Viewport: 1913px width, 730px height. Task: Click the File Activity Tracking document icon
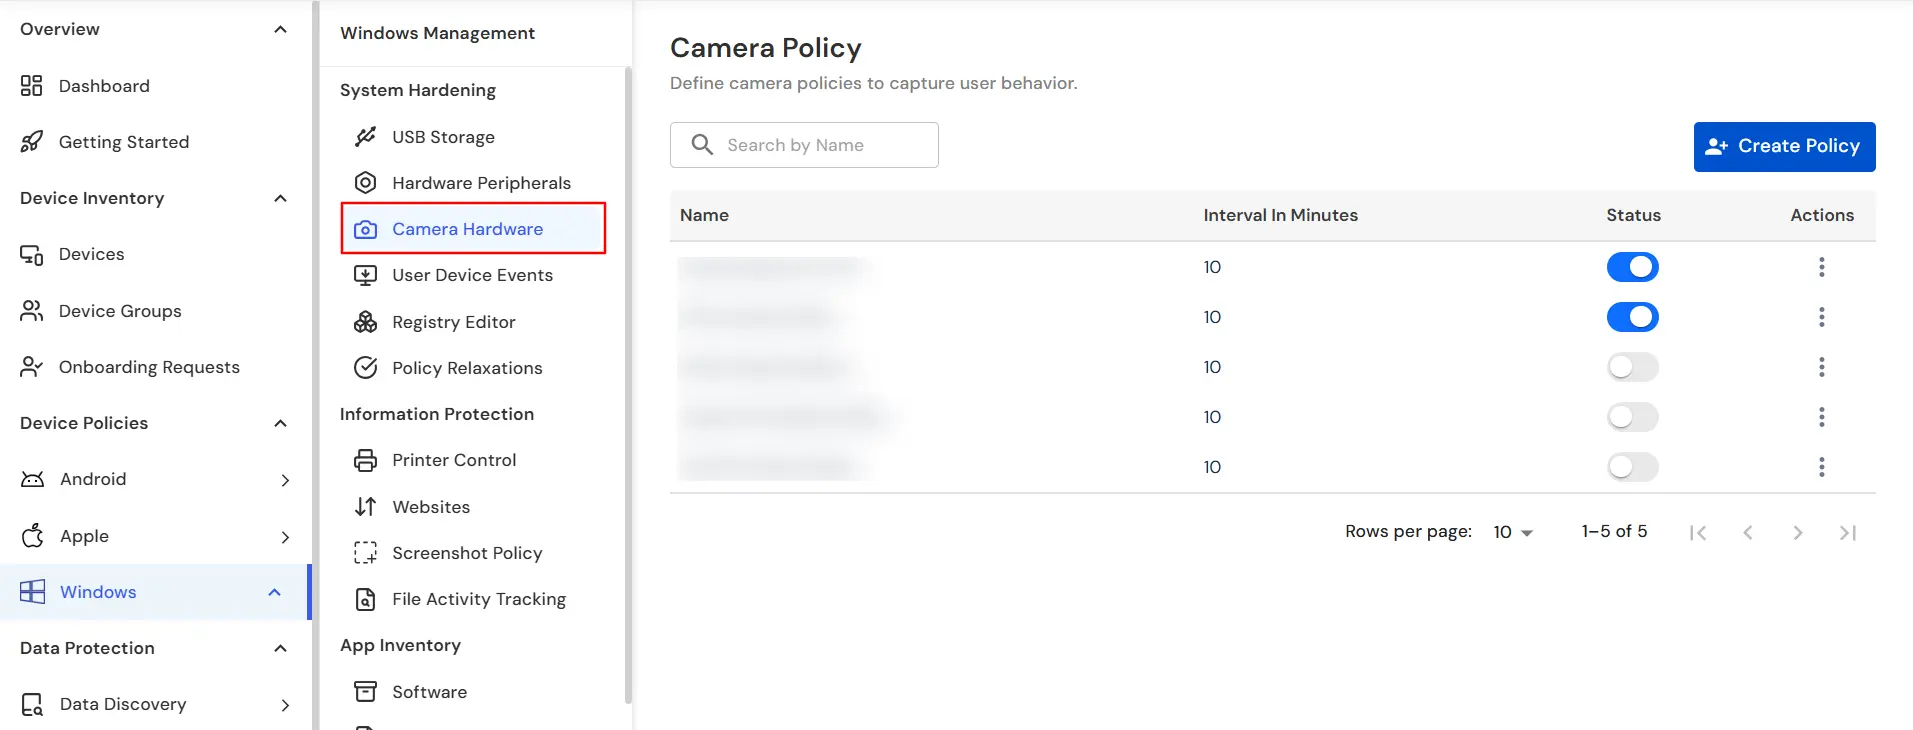coord(366,599)
